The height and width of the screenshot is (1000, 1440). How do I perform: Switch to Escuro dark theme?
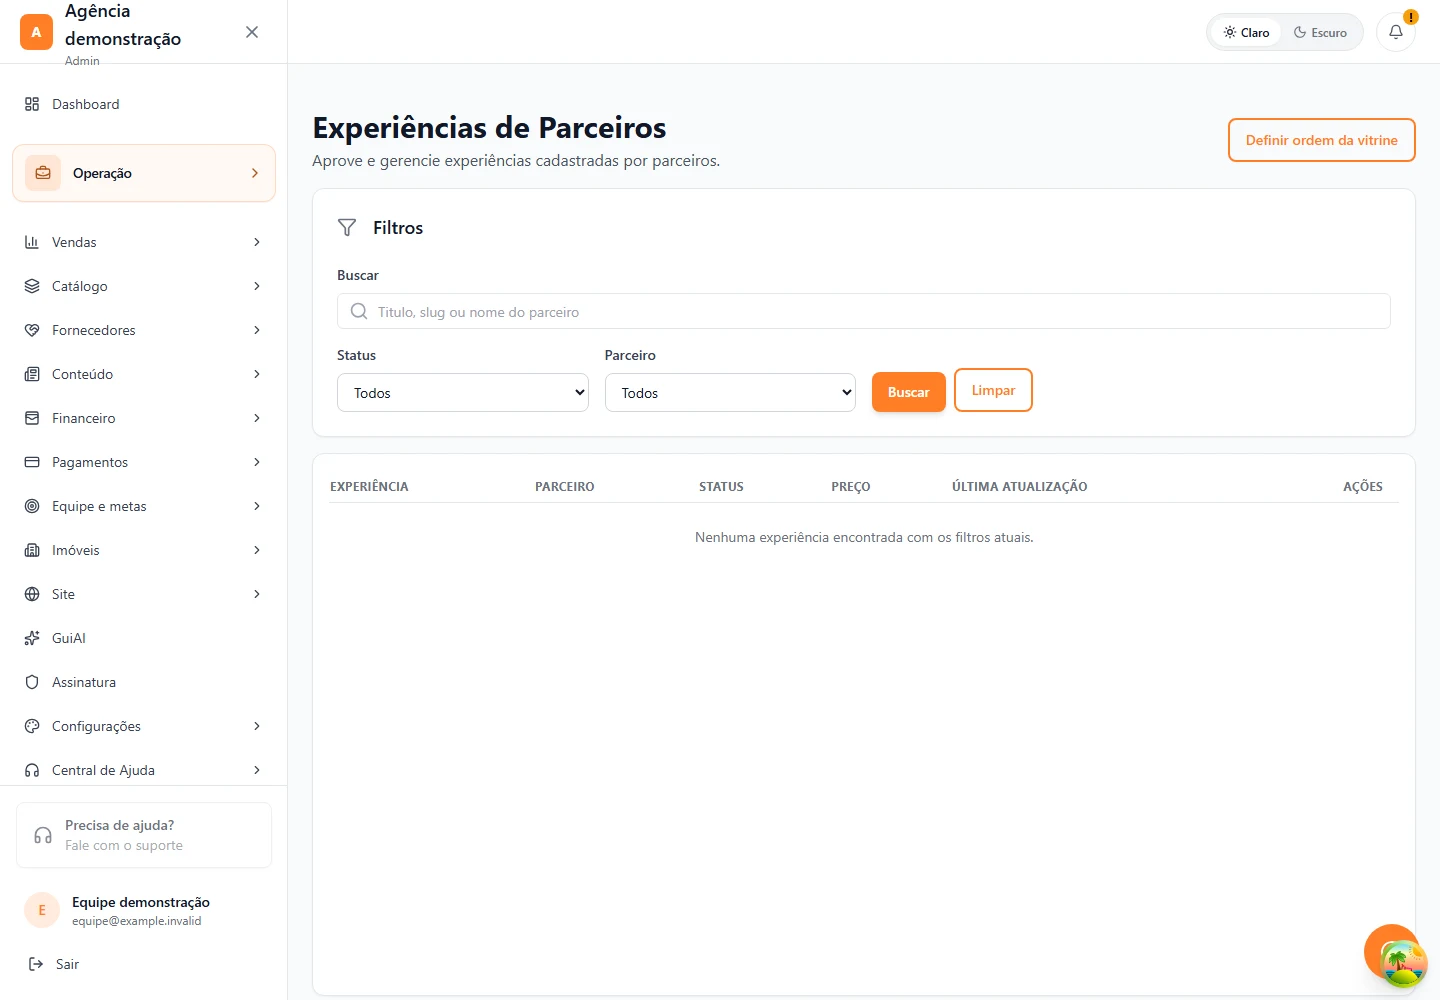(1320, 32)
